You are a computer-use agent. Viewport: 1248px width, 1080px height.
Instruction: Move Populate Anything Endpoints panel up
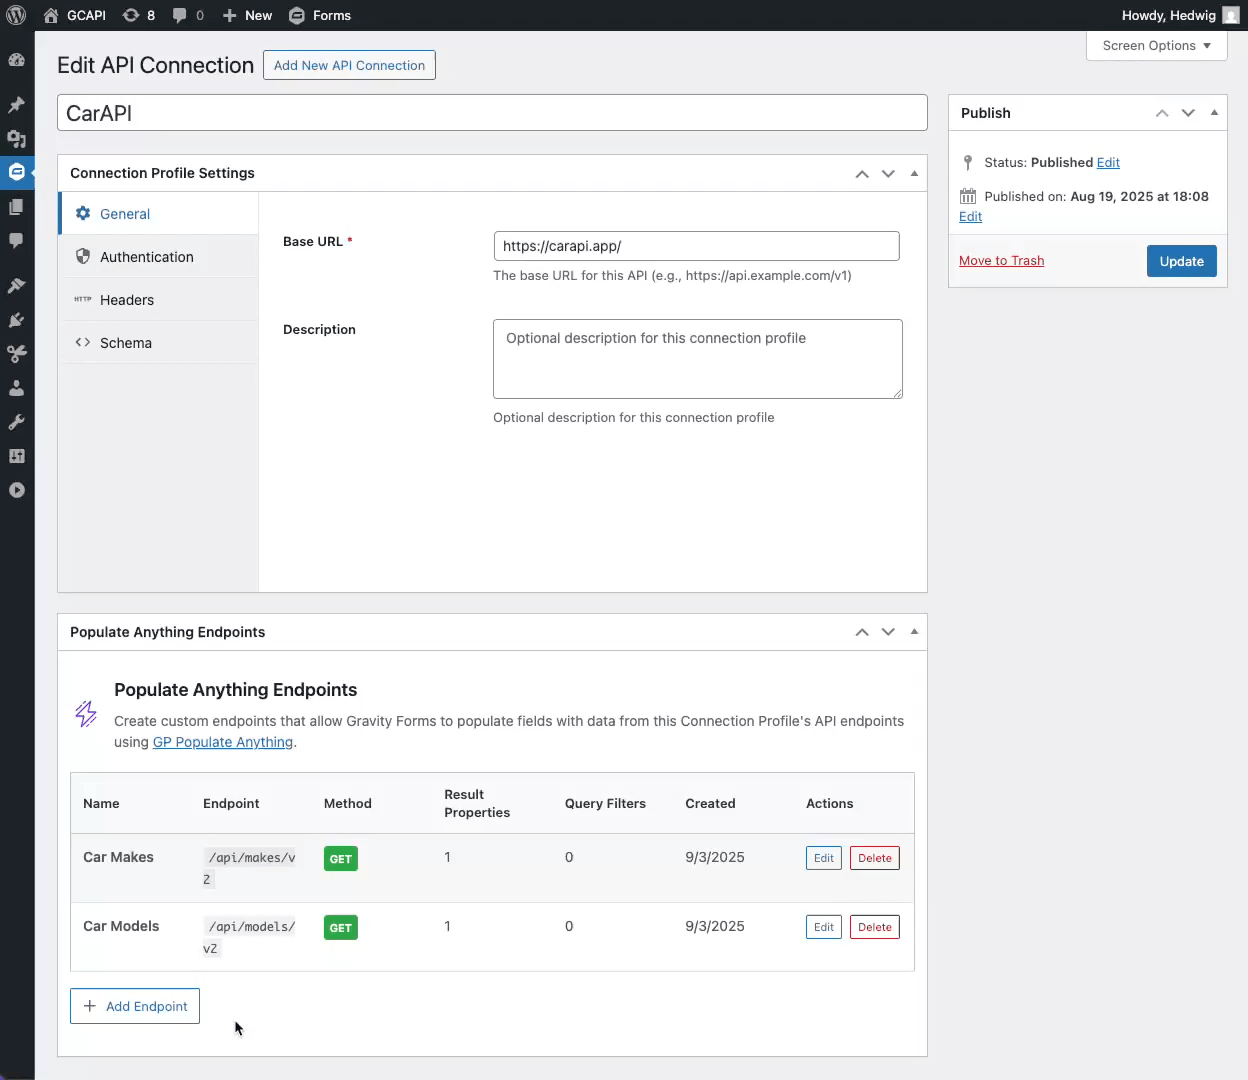tap(862, 632)
